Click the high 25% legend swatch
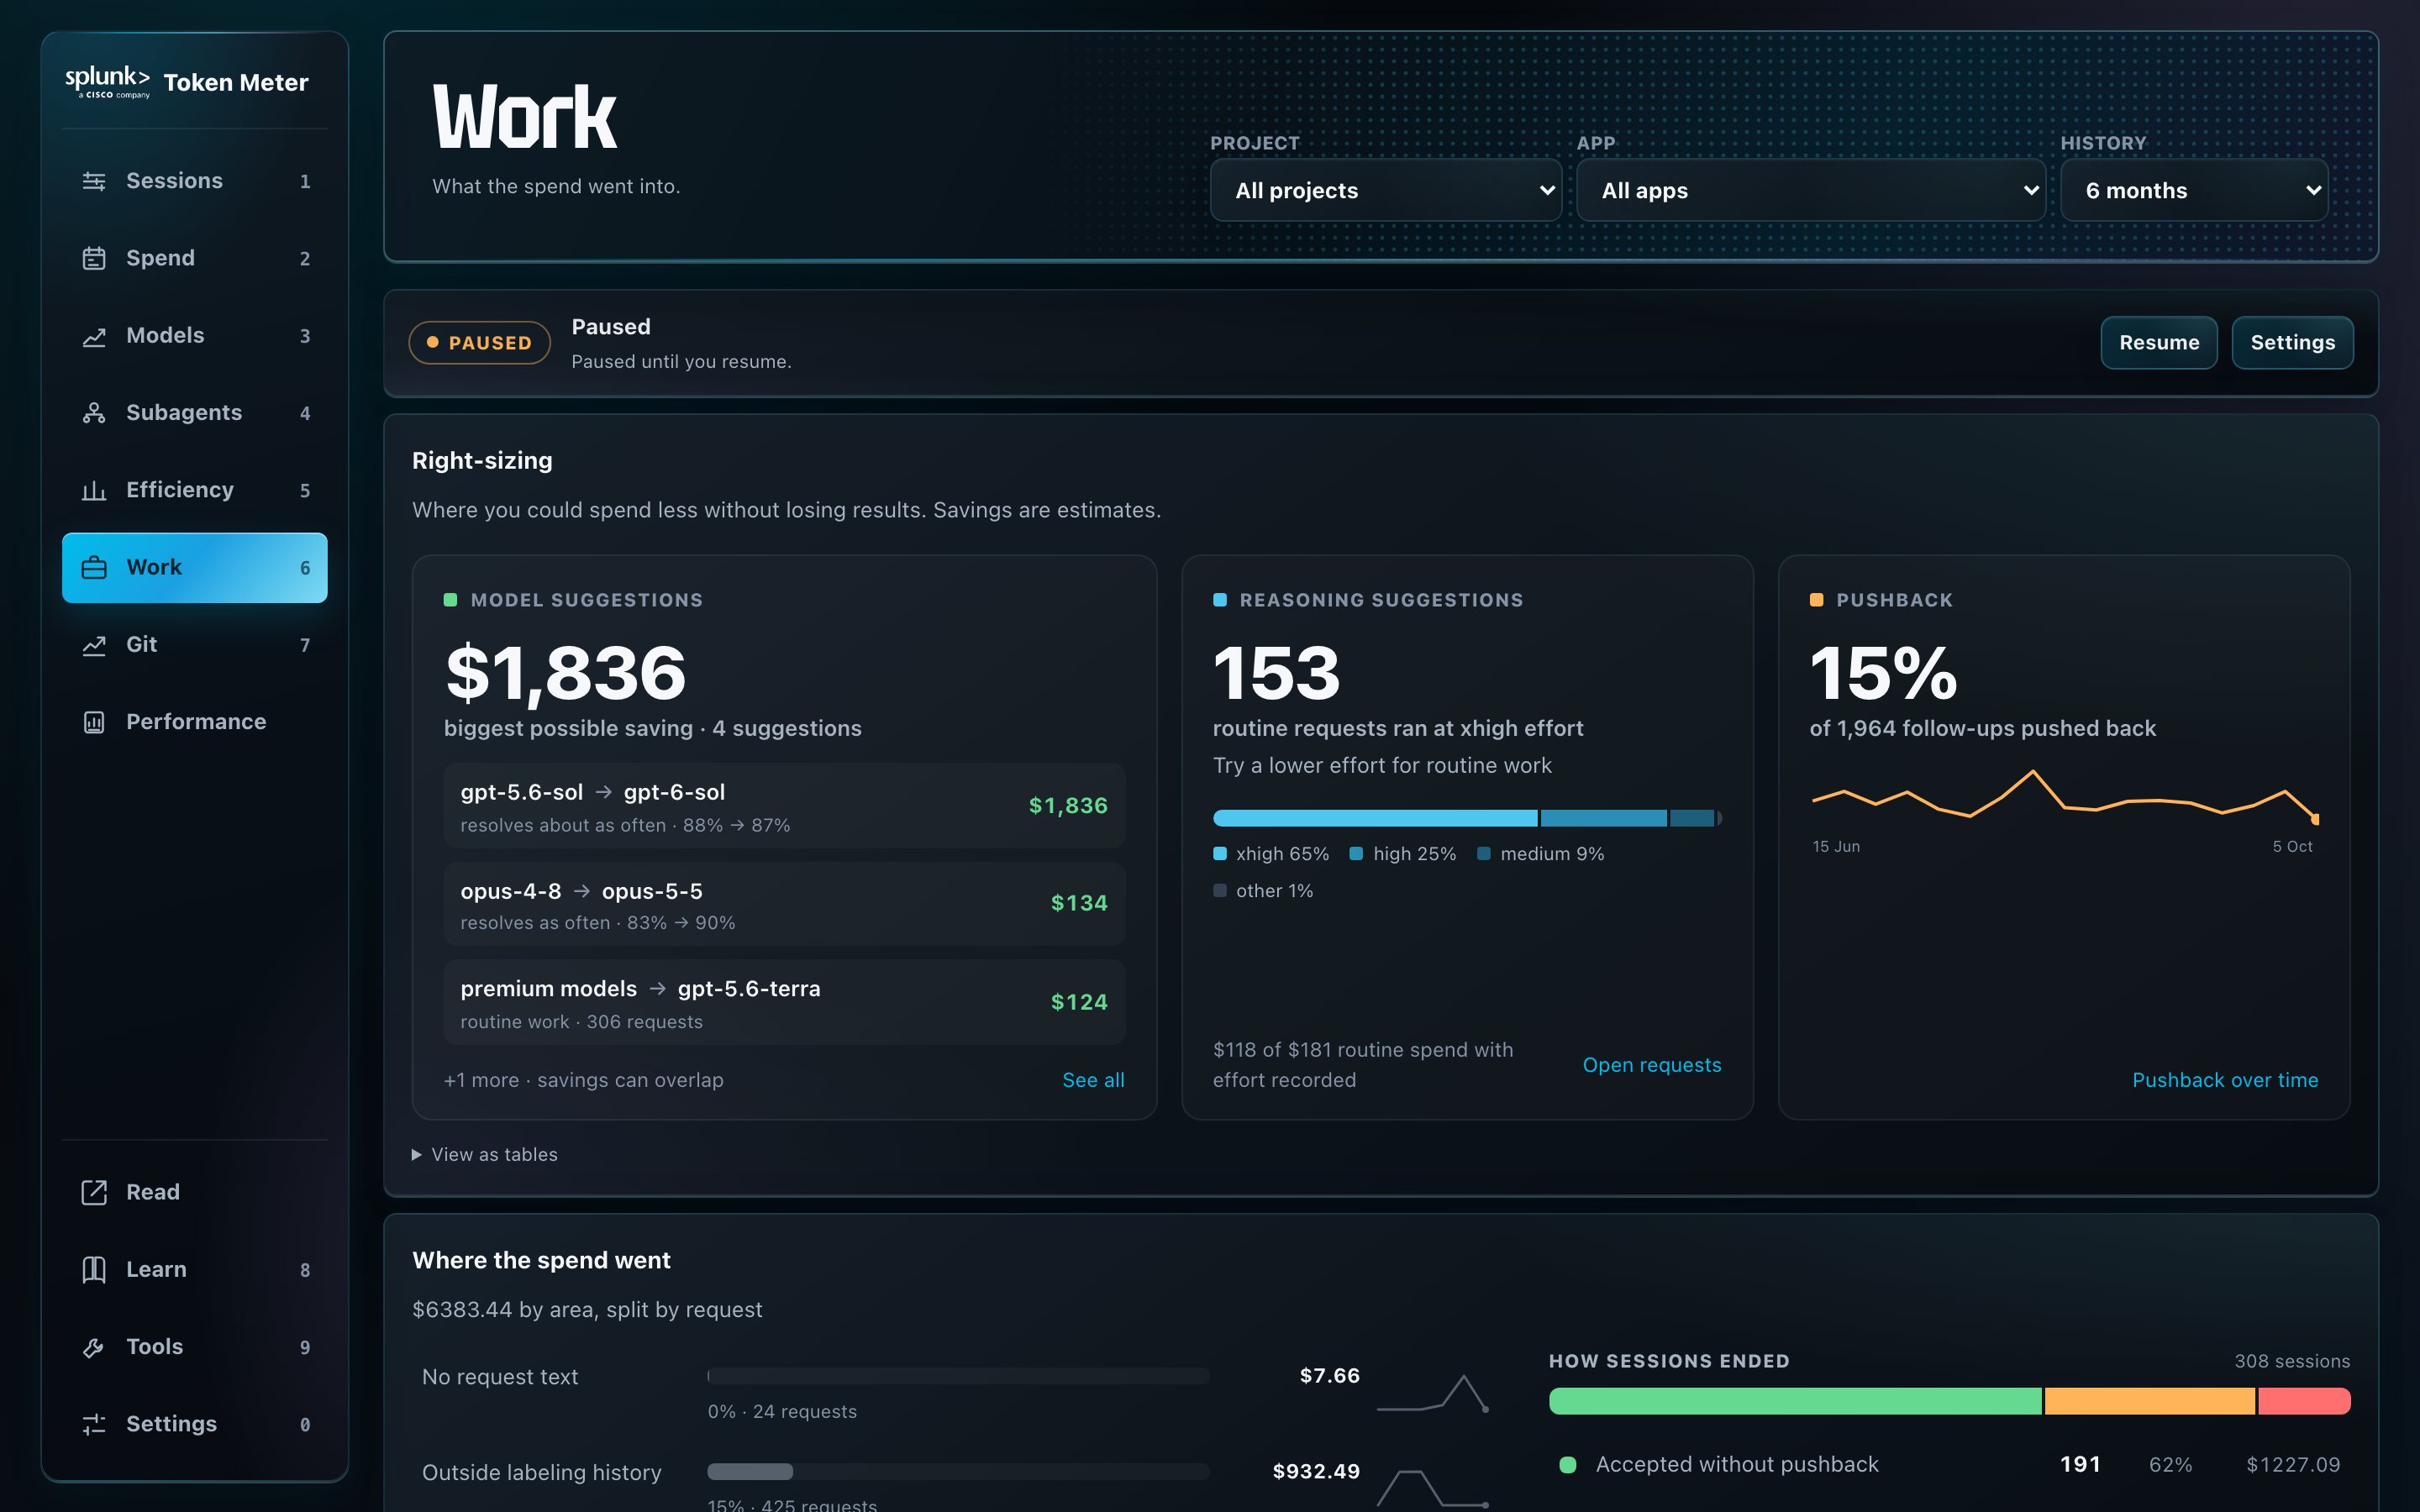This screenshot has width=2420, height=1512. (x=1357, y=854)
